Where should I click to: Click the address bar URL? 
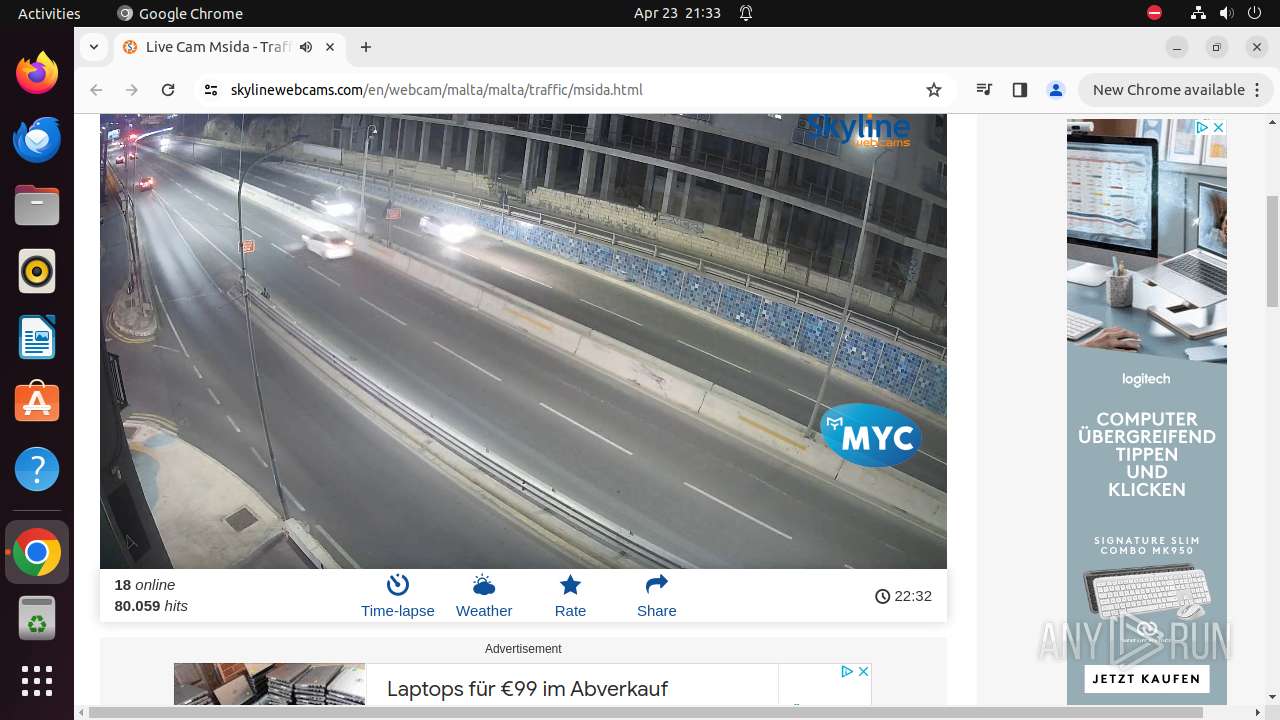[436, 90]
